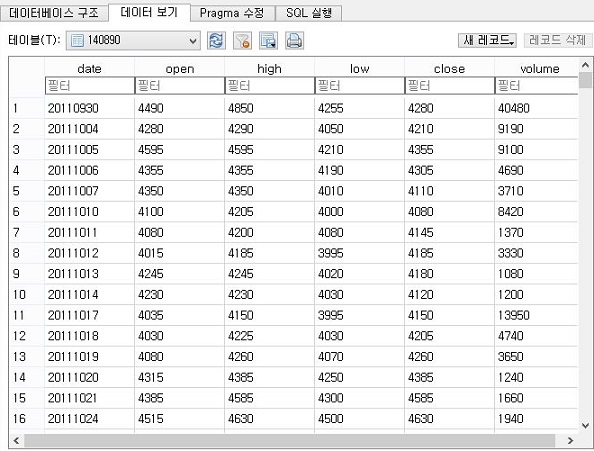Print the table data icon

pos(294,41)
